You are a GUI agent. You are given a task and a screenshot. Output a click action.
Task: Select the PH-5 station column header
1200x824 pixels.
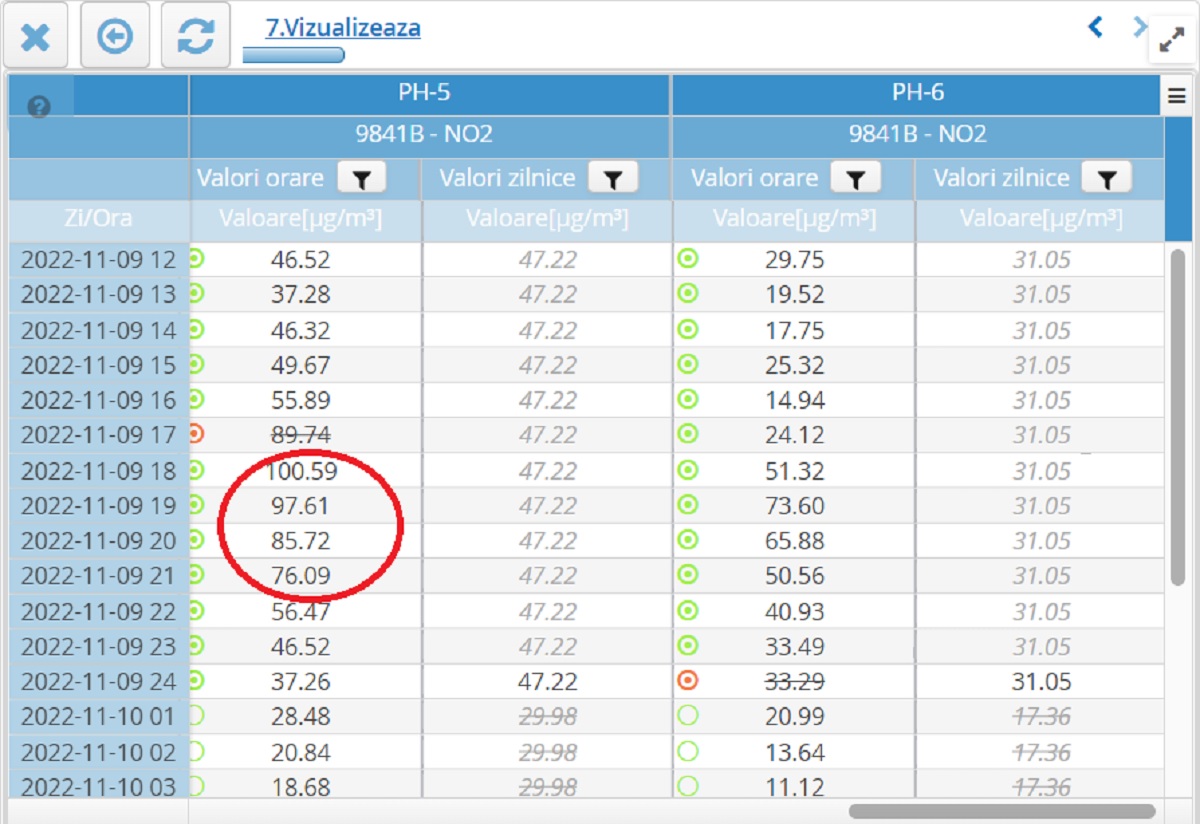click(429, 94)
